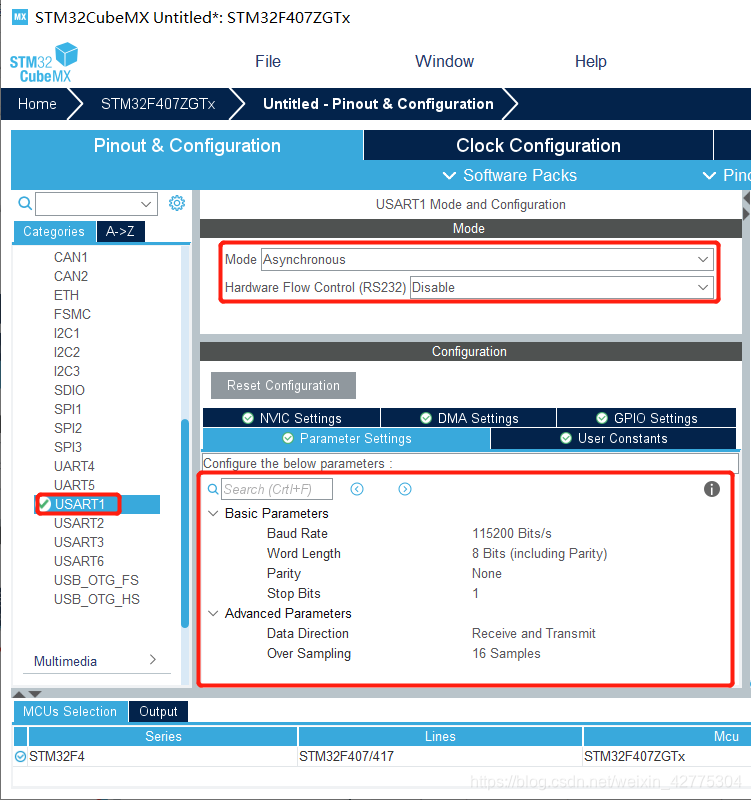Open the File menu

tap(268, 61)
